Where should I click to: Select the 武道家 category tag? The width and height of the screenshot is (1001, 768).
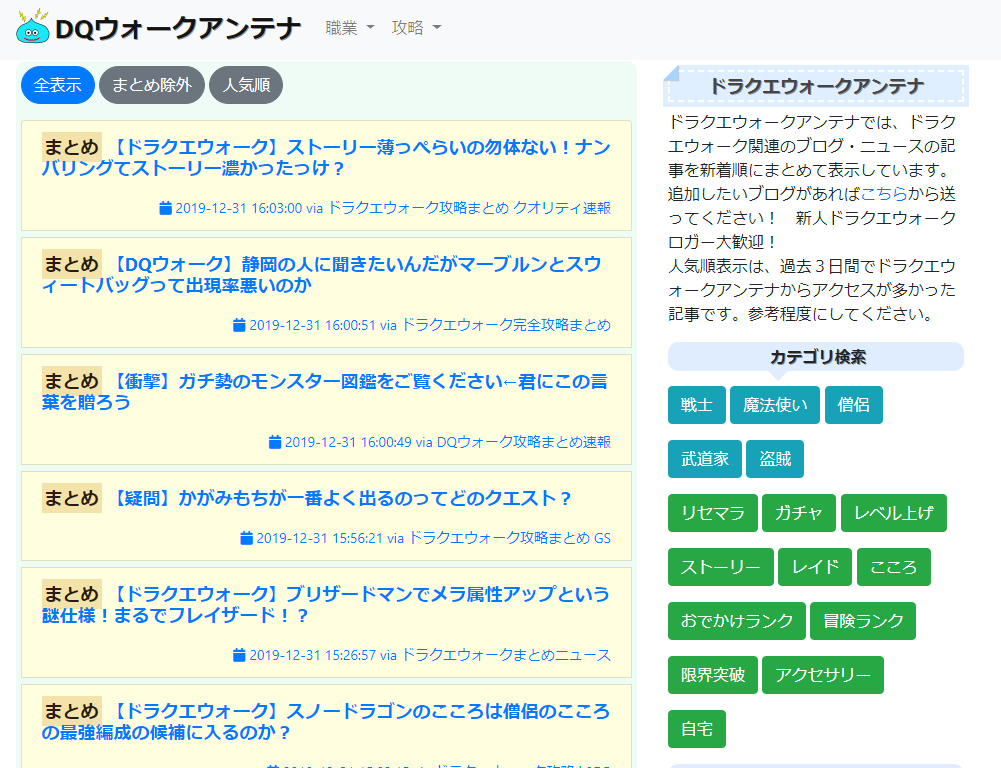pos(705,459)
